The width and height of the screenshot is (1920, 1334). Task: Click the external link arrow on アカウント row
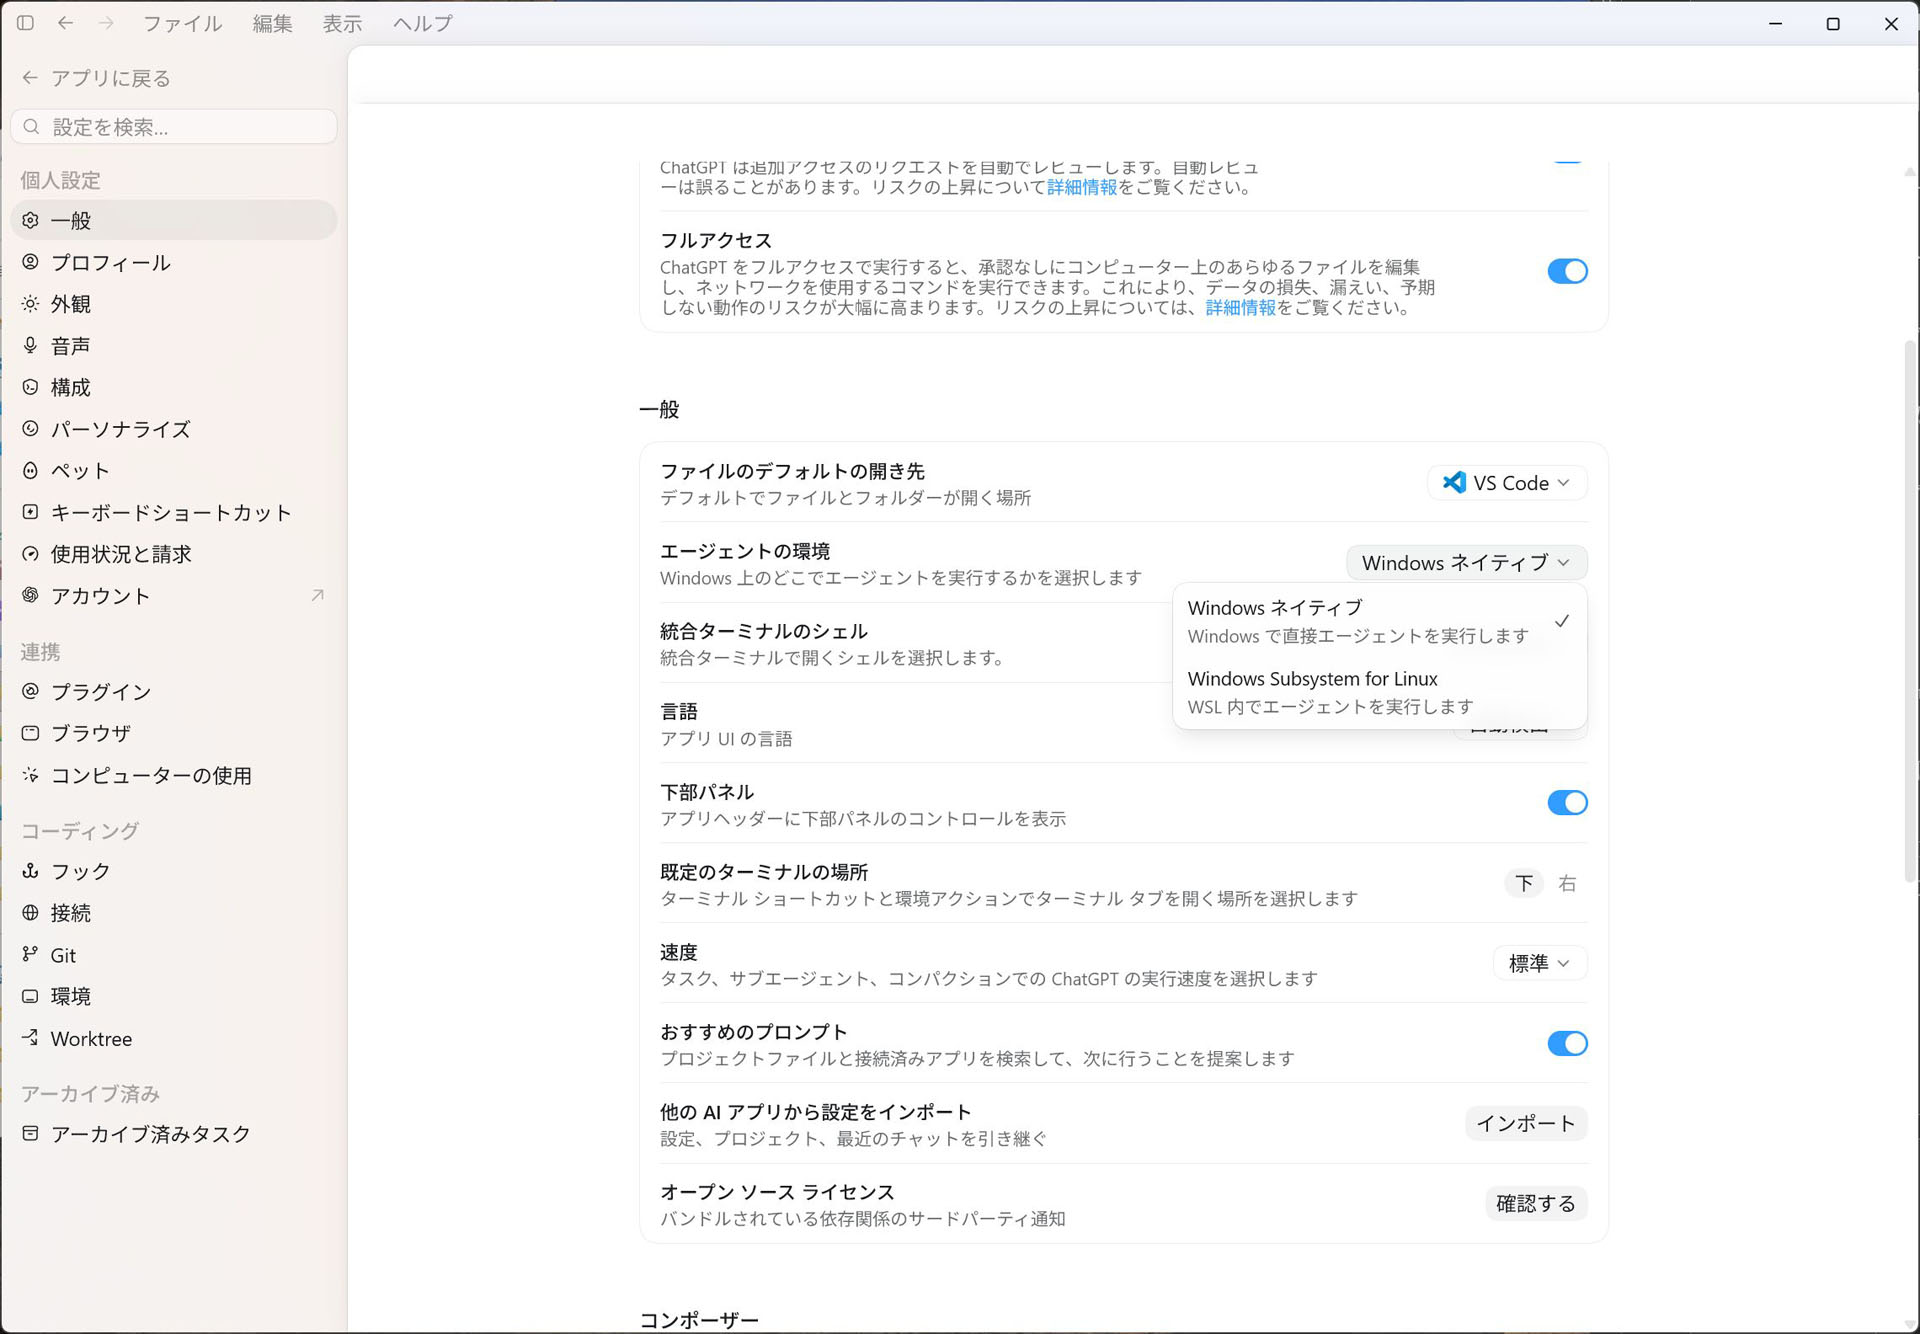(x=317, y=595)
